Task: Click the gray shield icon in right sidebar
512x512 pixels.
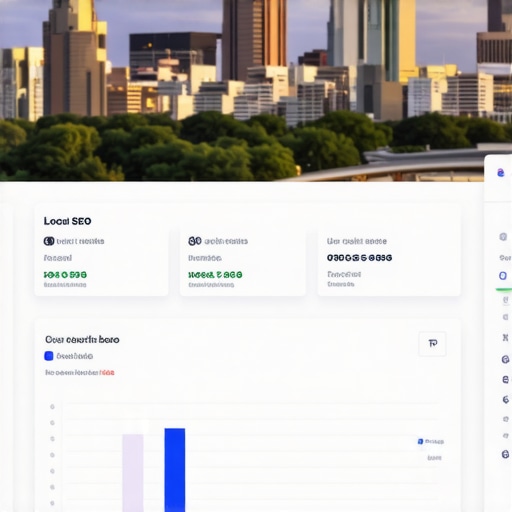Action: click(503, 237)
